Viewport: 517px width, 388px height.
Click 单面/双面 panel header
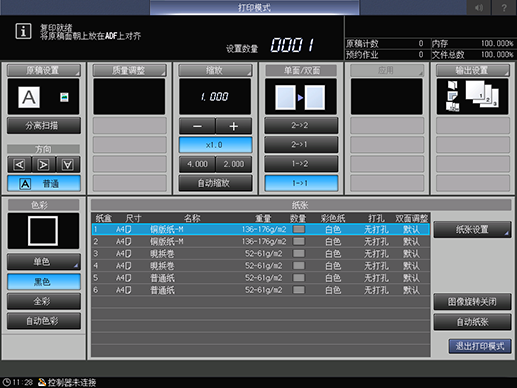(301, 70)
